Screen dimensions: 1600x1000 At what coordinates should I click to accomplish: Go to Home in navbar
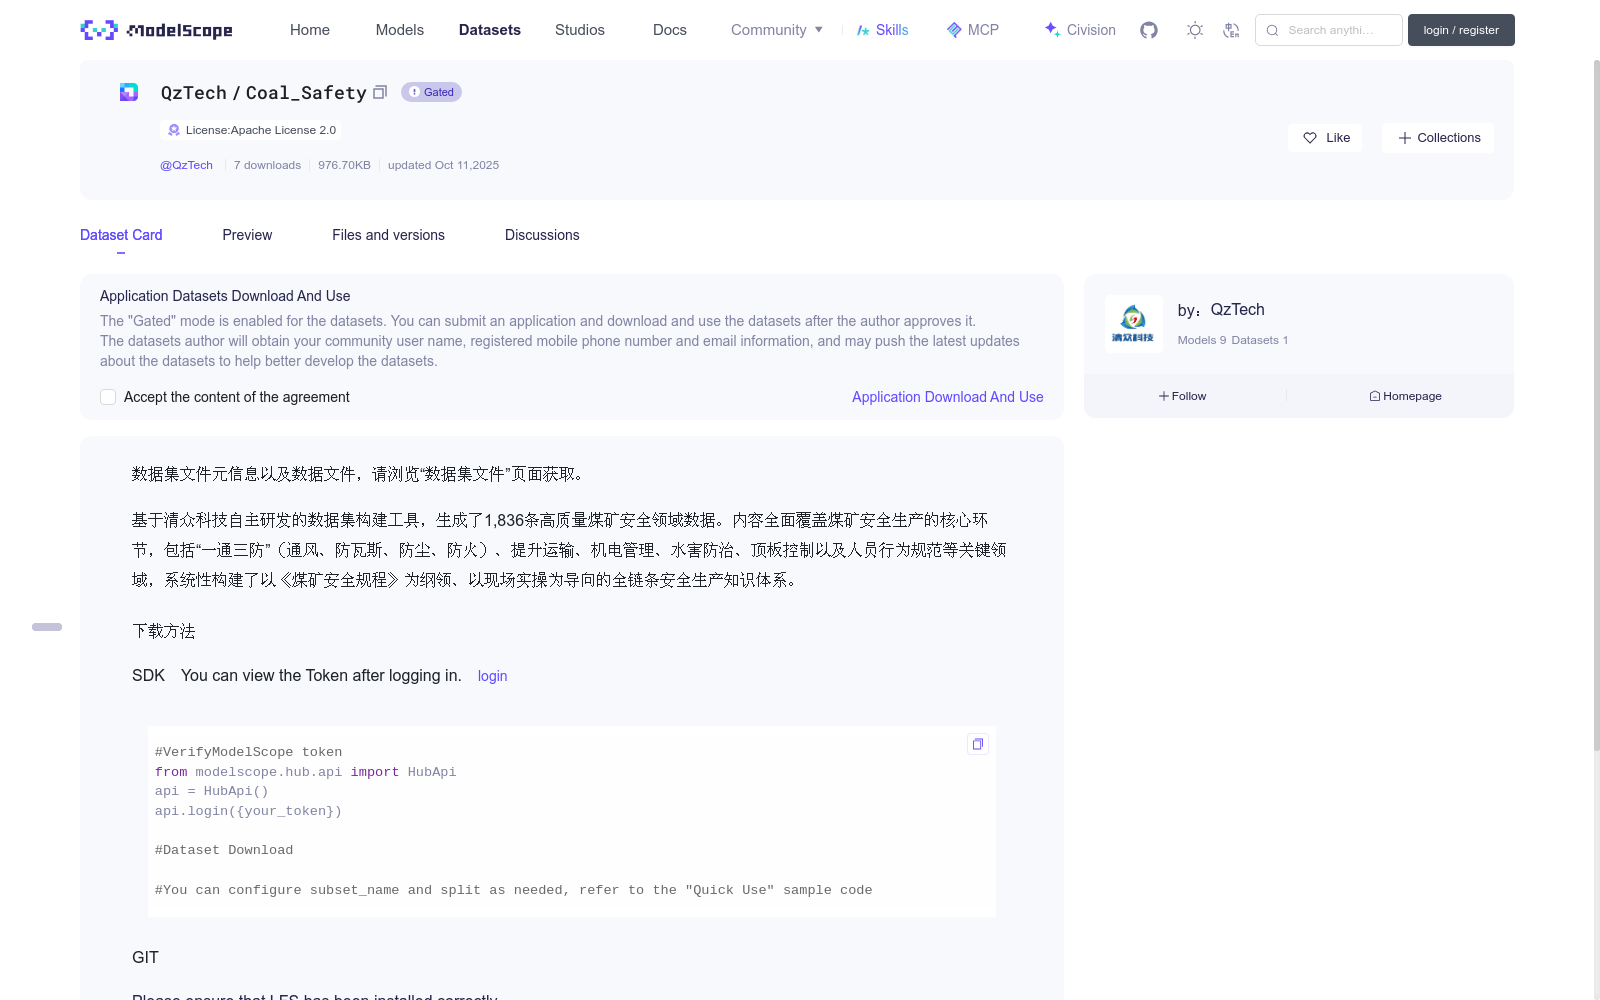point(310,30)
